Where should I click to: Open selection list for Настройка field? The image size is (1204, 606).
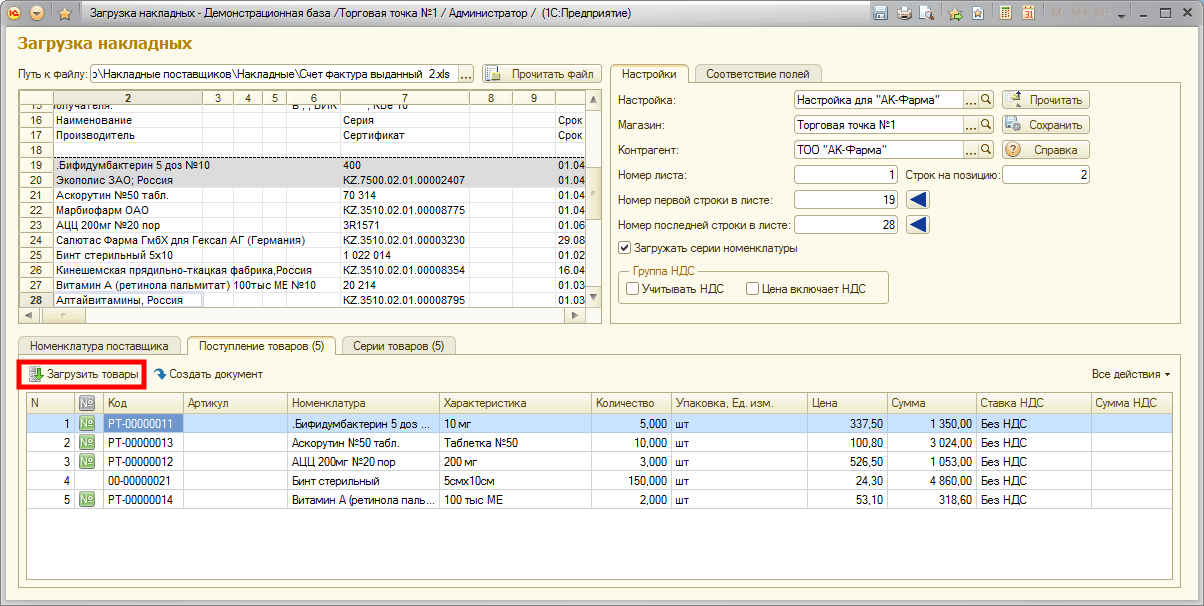pyautogui.click(x=970, y=100)
